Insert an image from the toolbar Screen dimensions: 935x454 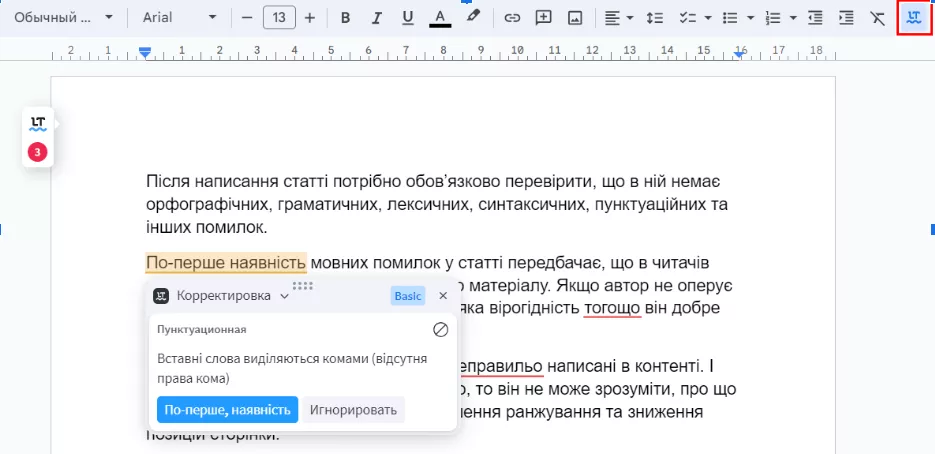coord(575,18)
